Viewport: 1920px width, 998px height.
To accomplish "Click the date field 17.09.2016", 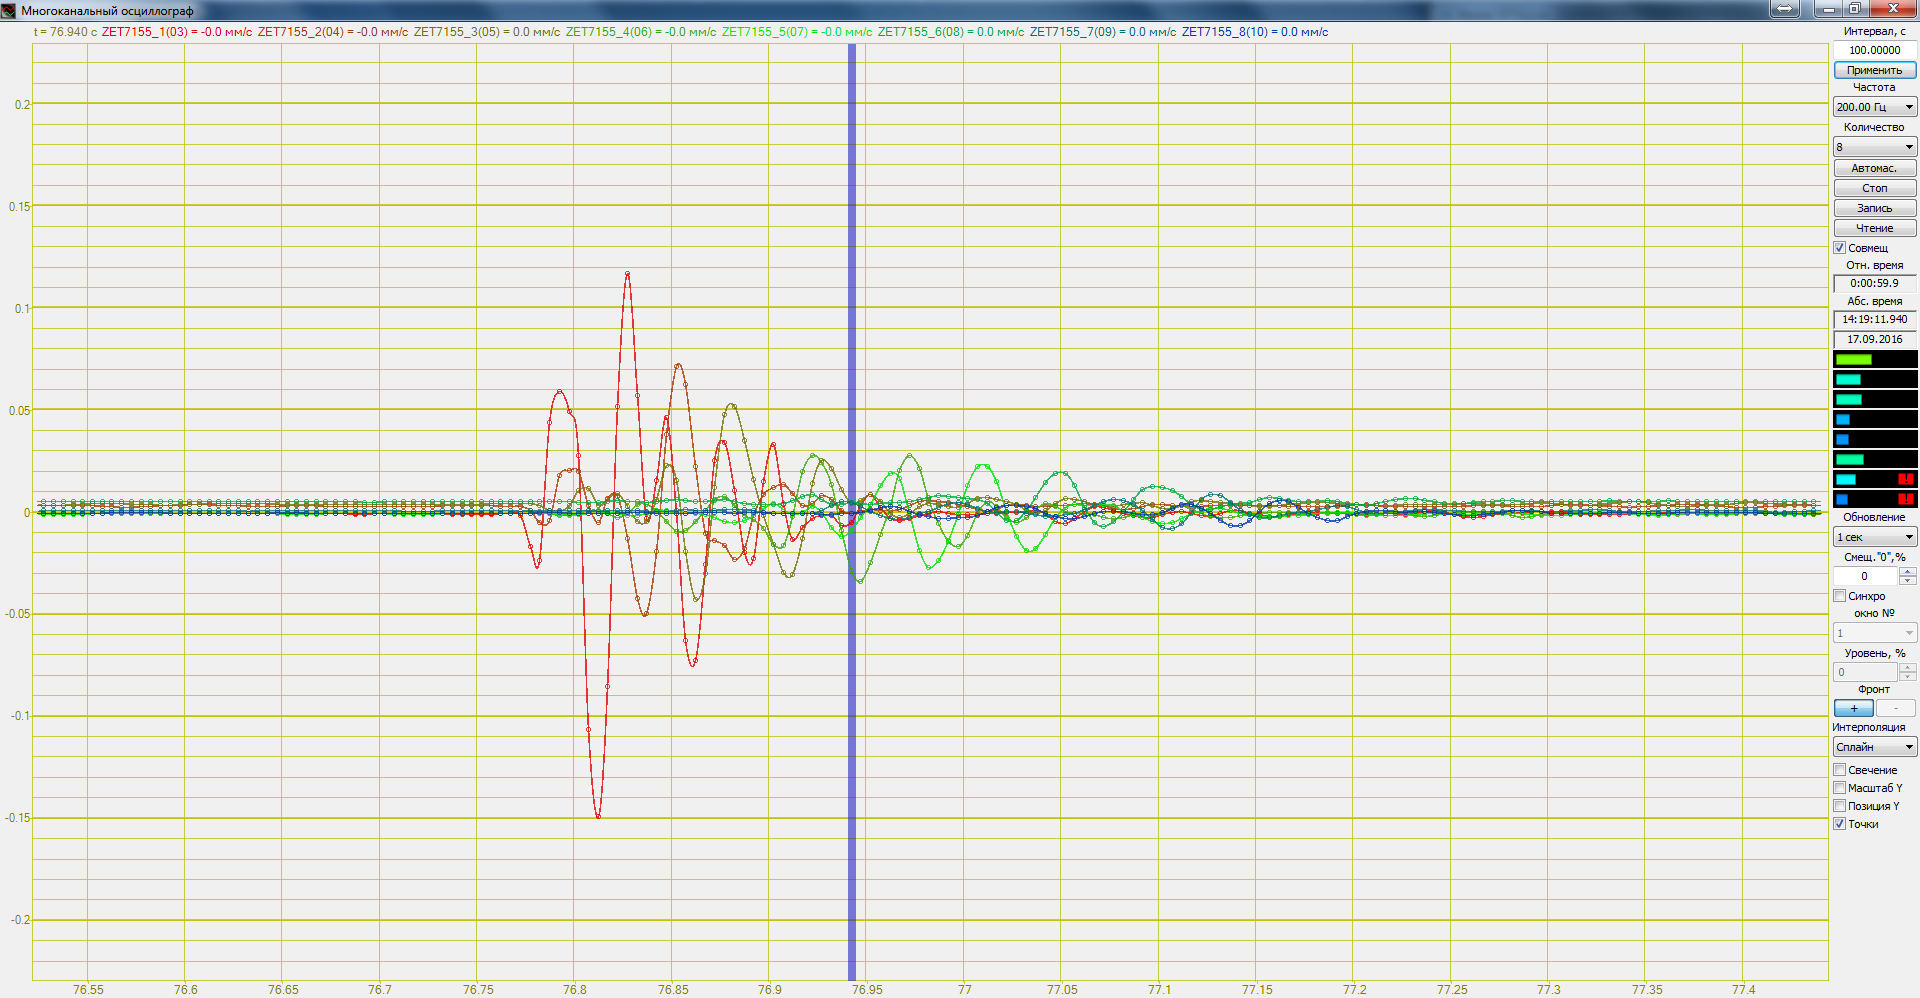I will tap(1874, 340).
